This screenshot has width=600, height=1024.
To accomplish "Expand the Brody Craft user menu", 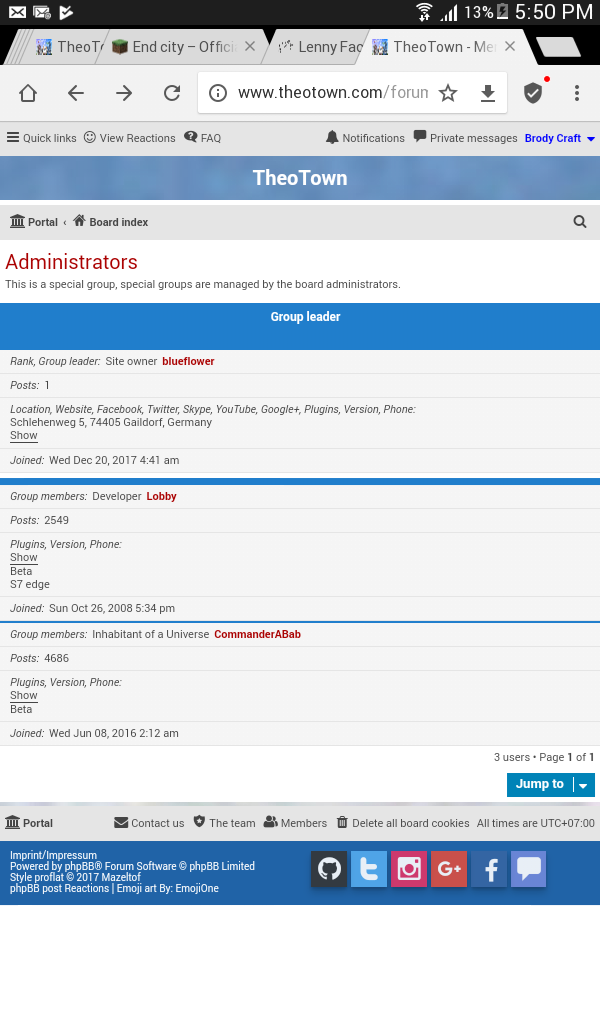I will (x=560, y=138).
